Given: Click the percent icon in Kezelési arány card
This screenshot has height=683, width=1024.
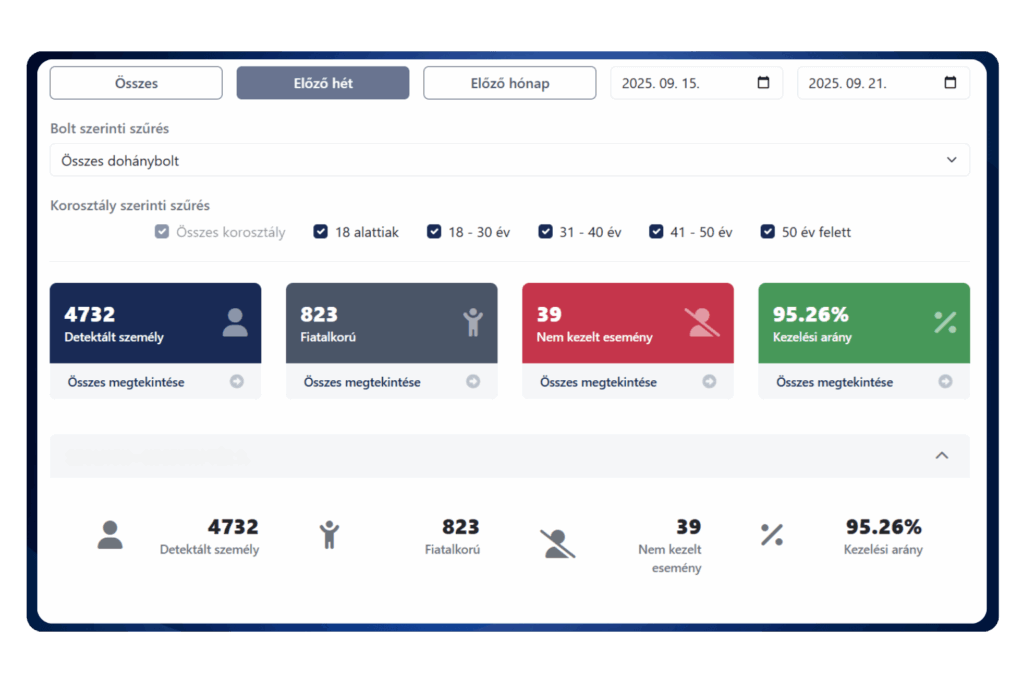Looking at the screenshot, I should (945, 322).
